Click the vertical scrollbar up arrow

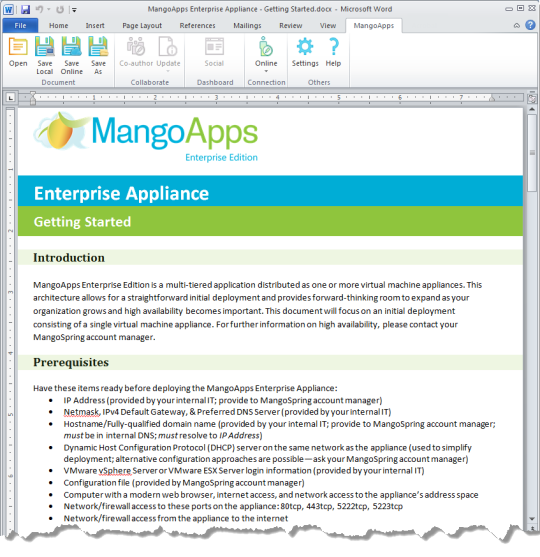click(532, 109)
